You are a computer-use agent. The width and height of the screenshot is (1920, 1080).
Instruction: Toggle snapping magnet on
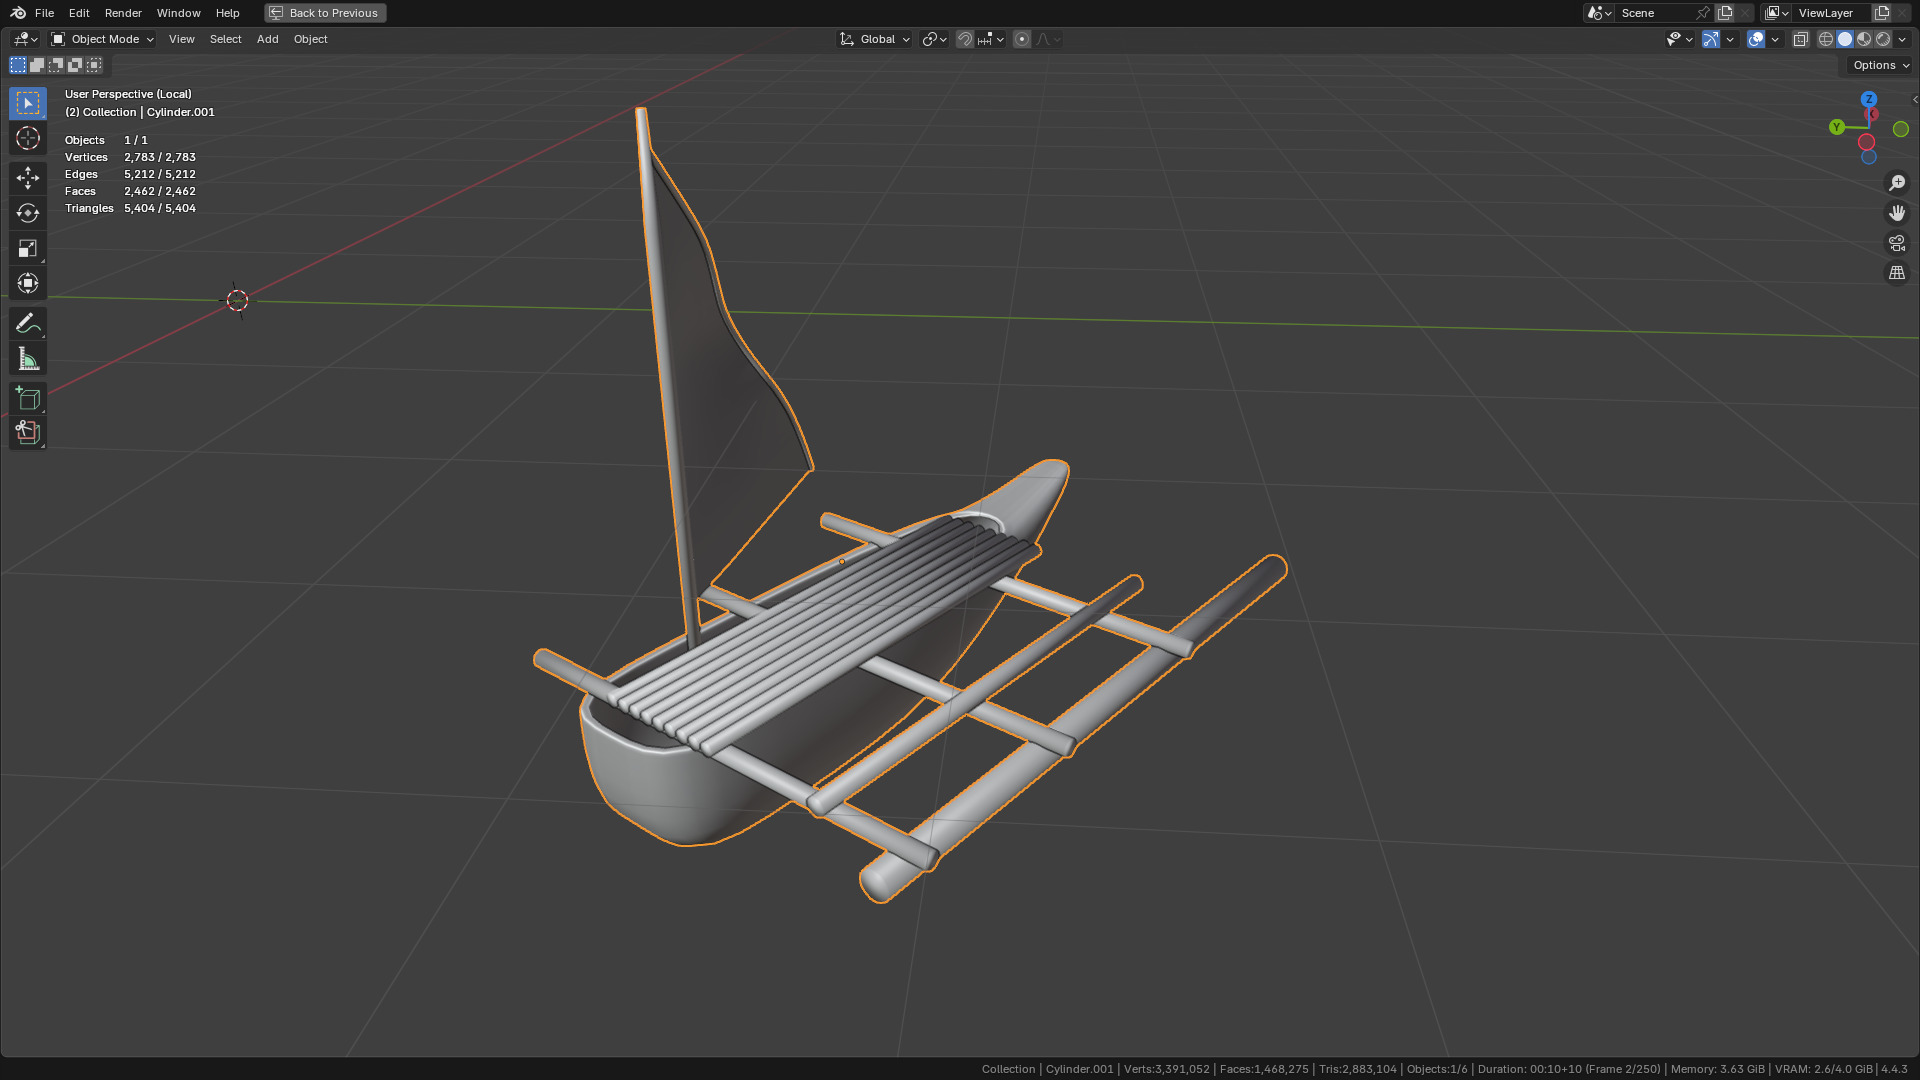coord(964,39)
